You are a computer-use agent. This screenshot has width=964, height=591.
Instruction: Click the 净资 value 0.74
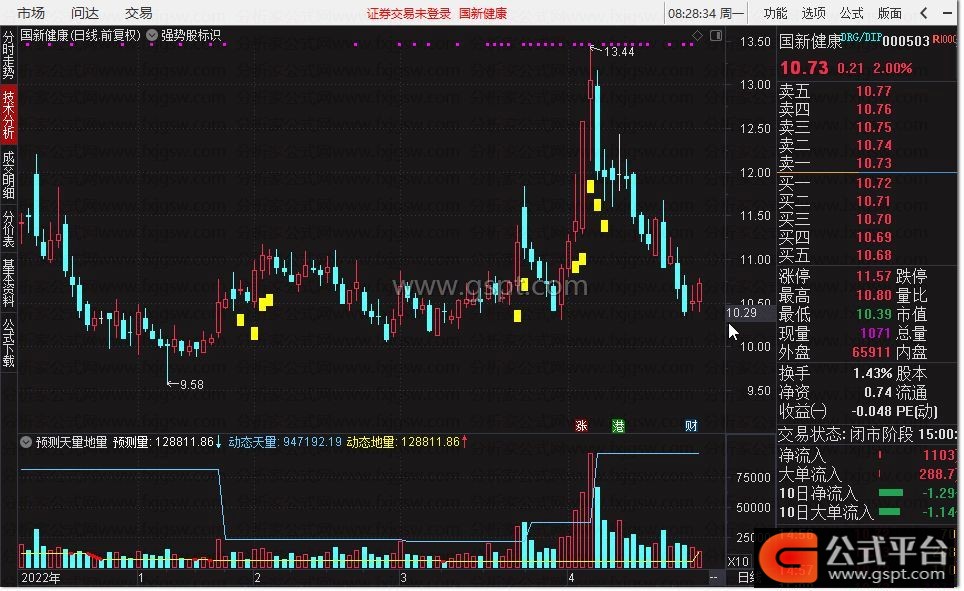click(878, 392)
